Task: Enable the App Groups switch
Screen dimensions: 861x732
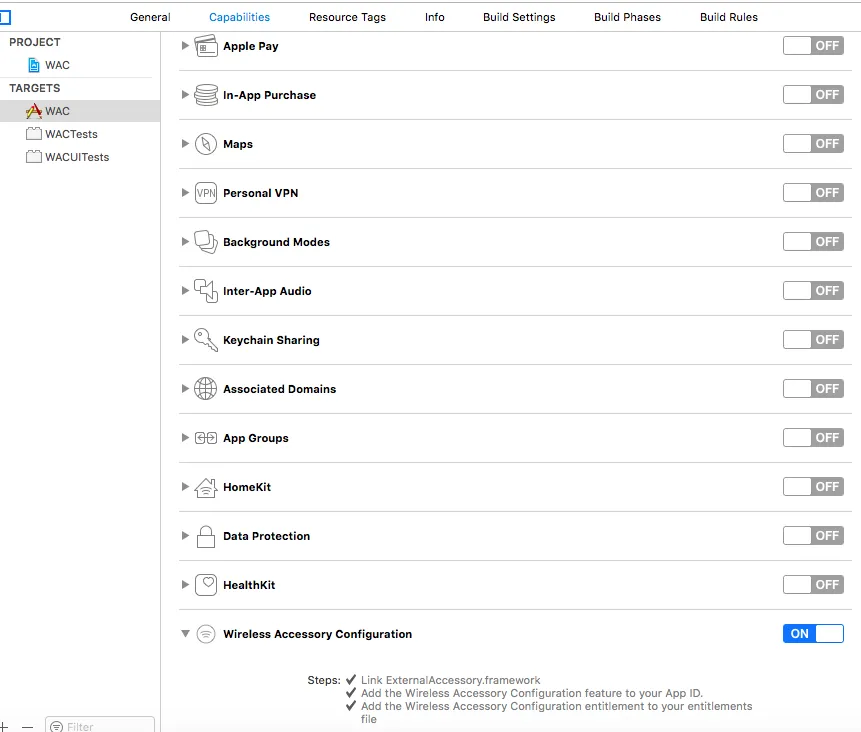Action: (x=813, y=438)
